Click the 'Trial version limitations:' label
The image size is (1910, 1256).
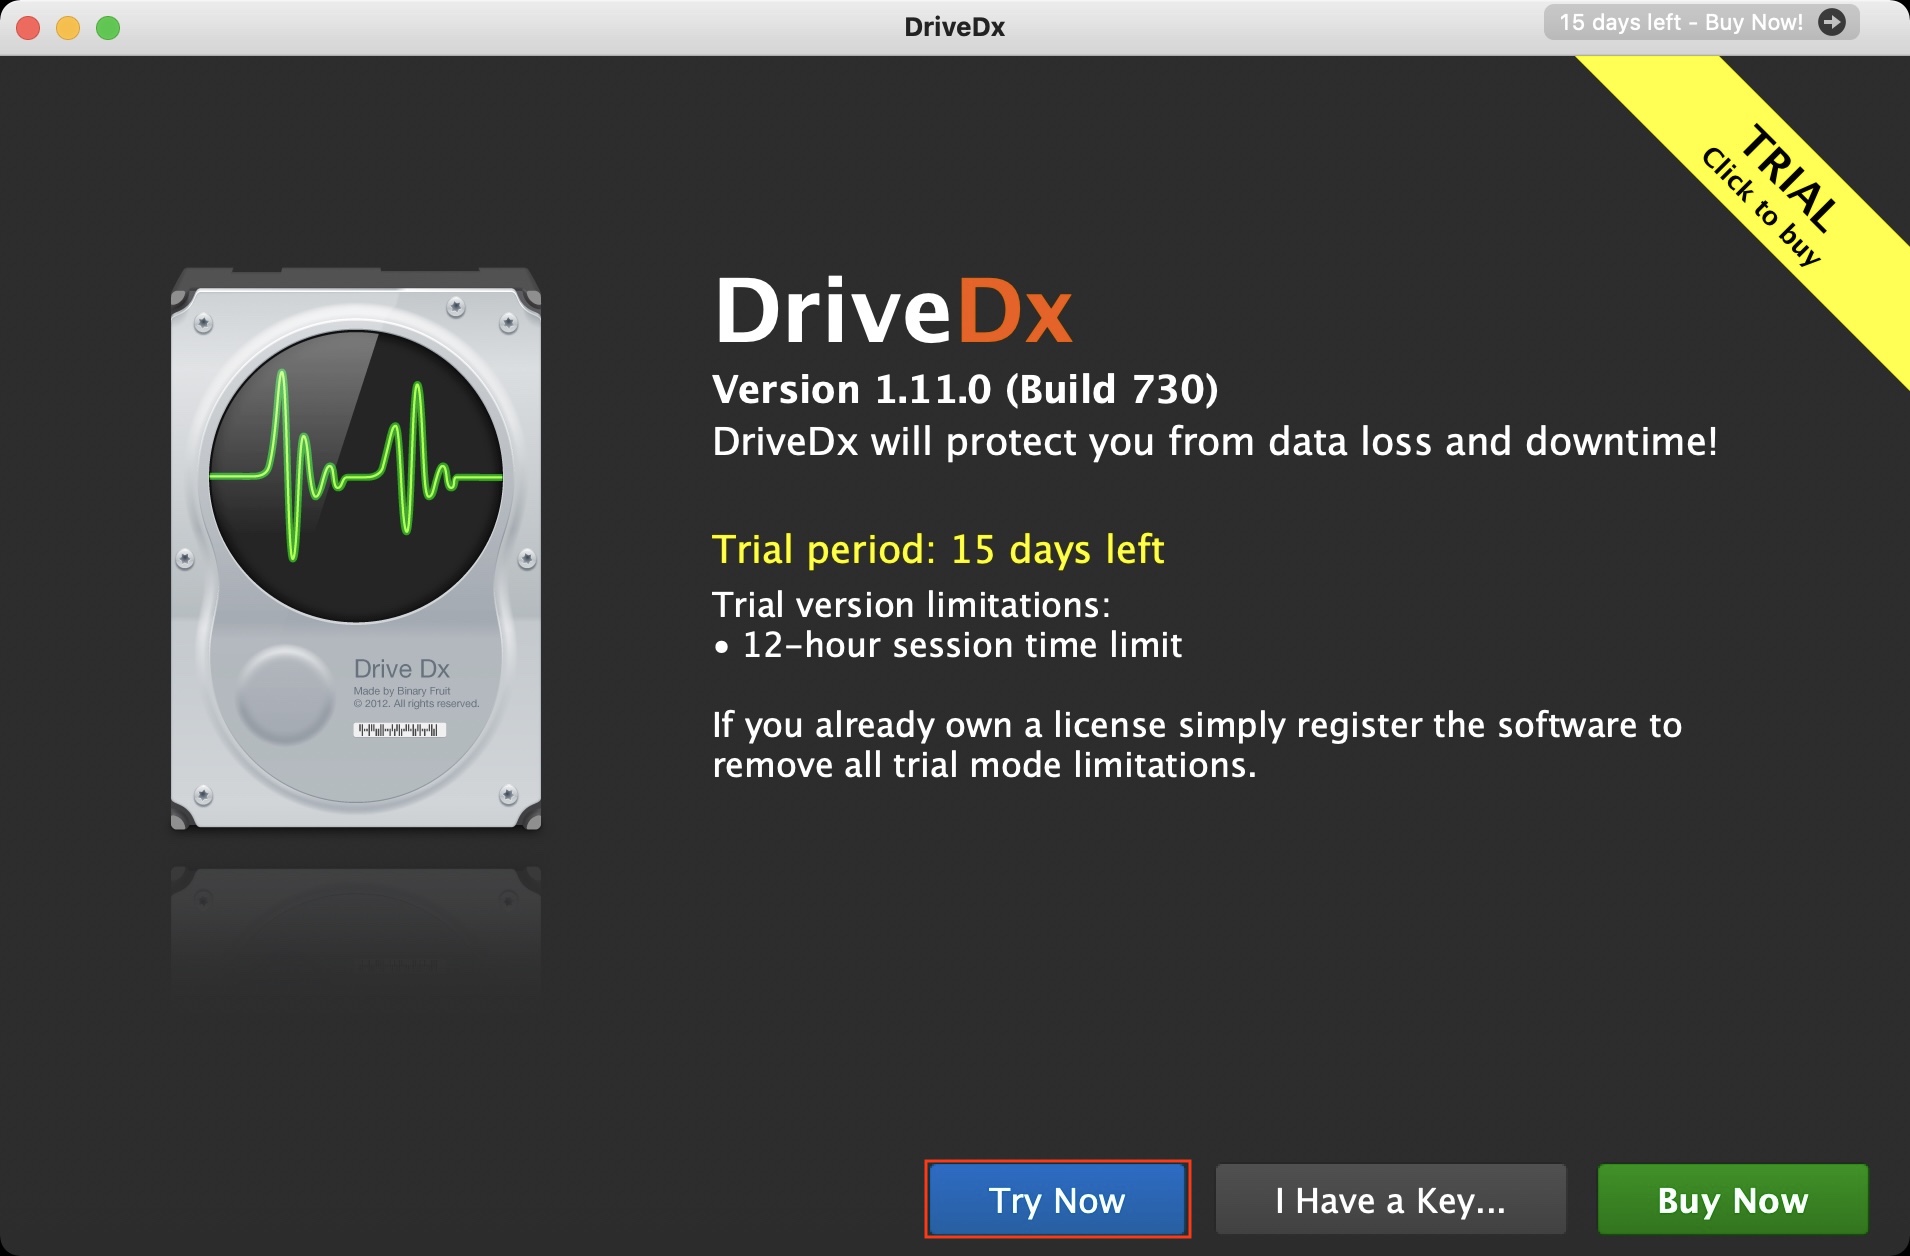[x=911, y=605]
